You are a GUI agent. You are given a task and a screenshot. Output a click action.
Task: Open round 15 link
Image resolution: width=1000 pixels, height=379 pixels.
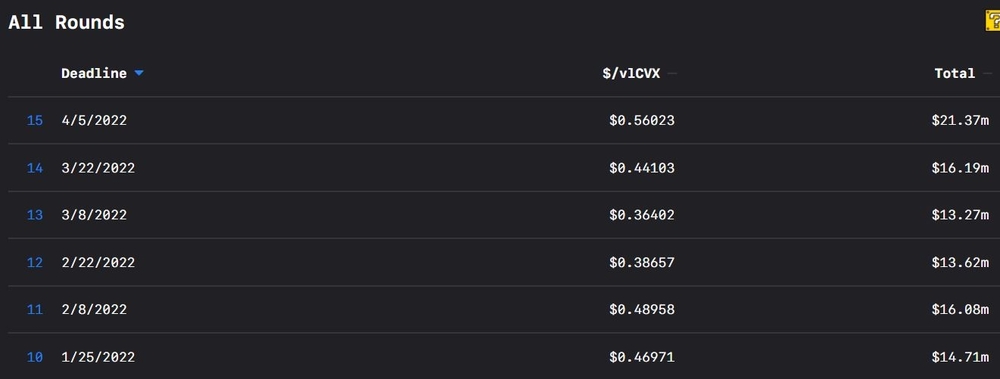(34, 120)
